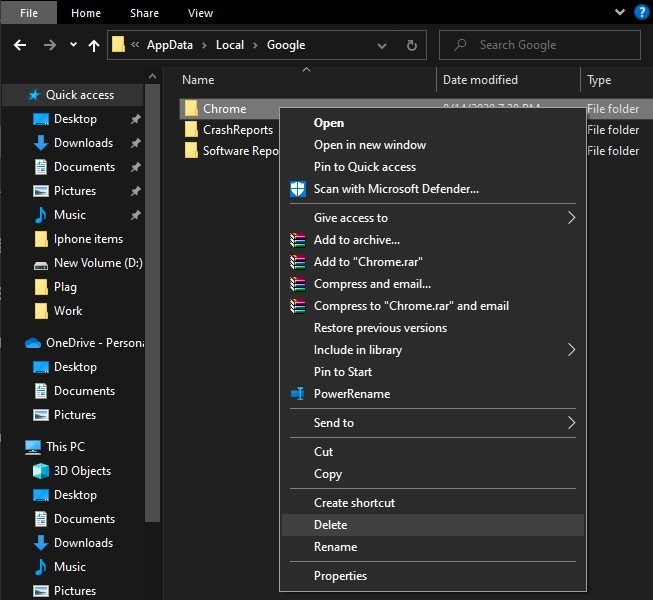
Task: Open pinned Downloads arrow icon under Quick access
Action: [x=41, y=143]
